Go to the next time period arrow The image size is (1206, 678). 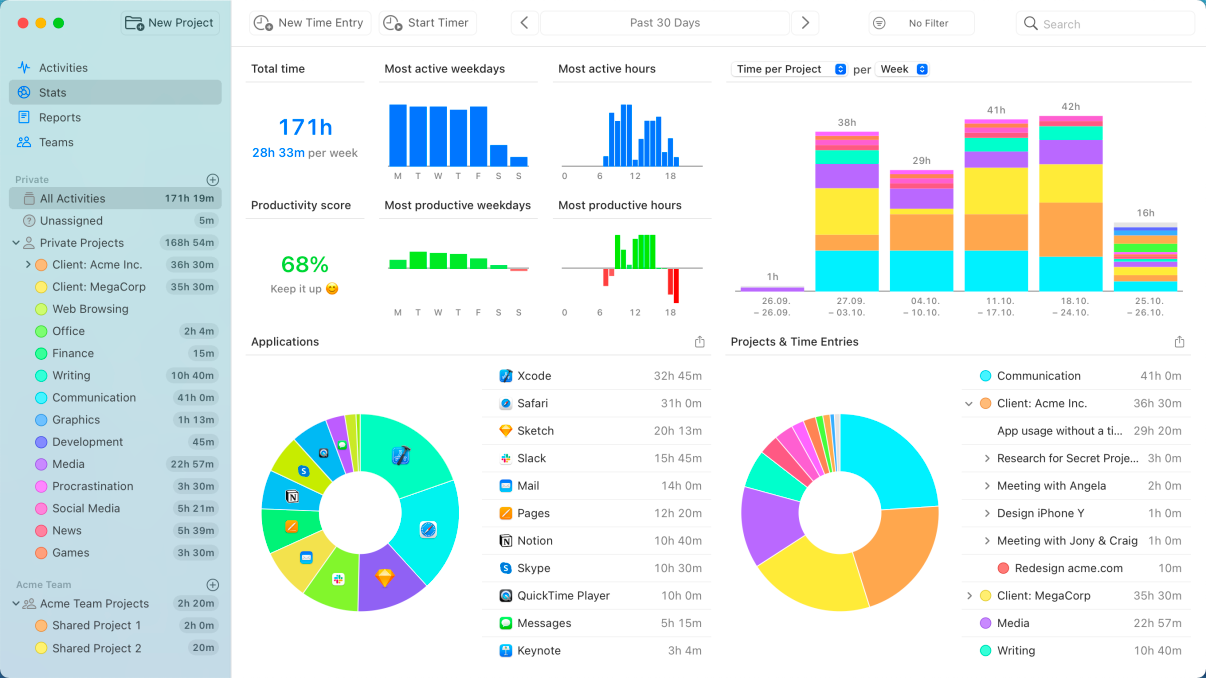[x=804, y=23]
